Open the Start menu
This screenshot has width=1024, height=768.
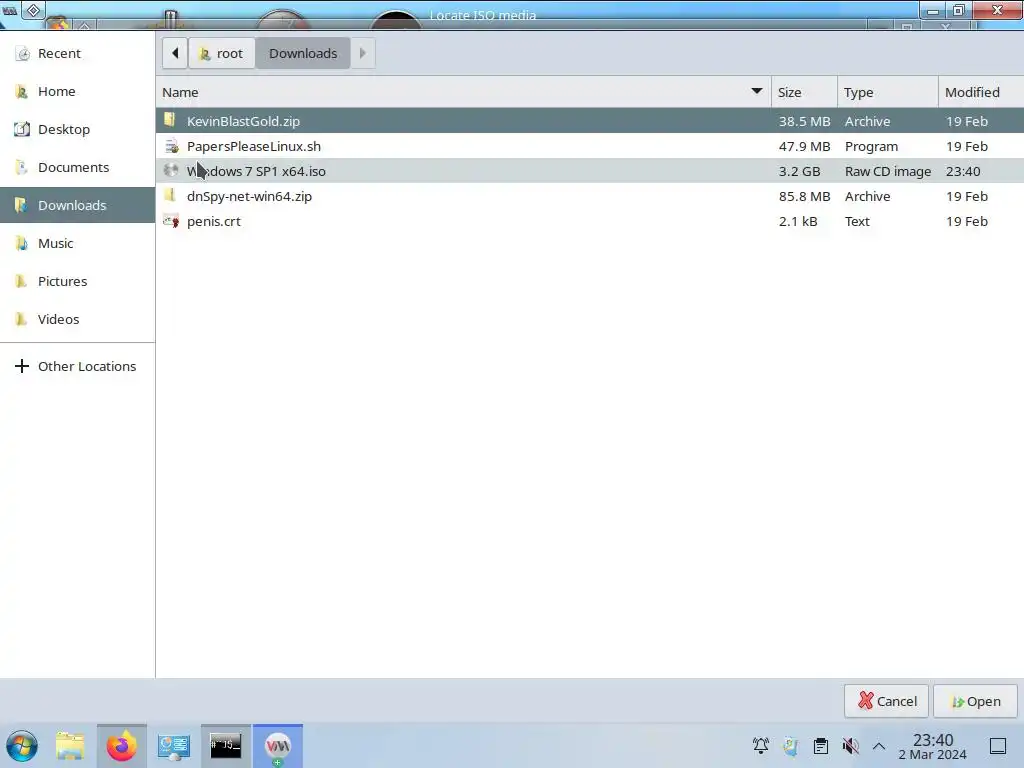click(22, 746)
